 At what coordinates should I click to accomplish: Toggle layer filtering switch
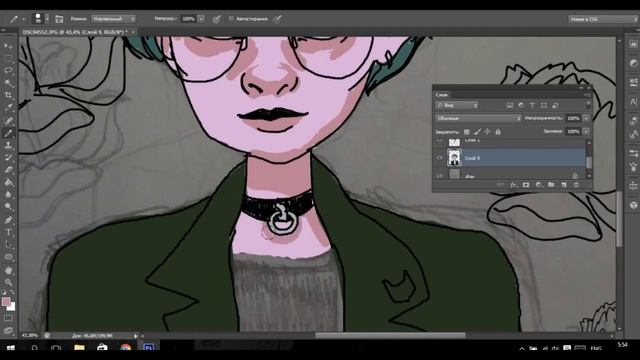[x=588, y=105]
